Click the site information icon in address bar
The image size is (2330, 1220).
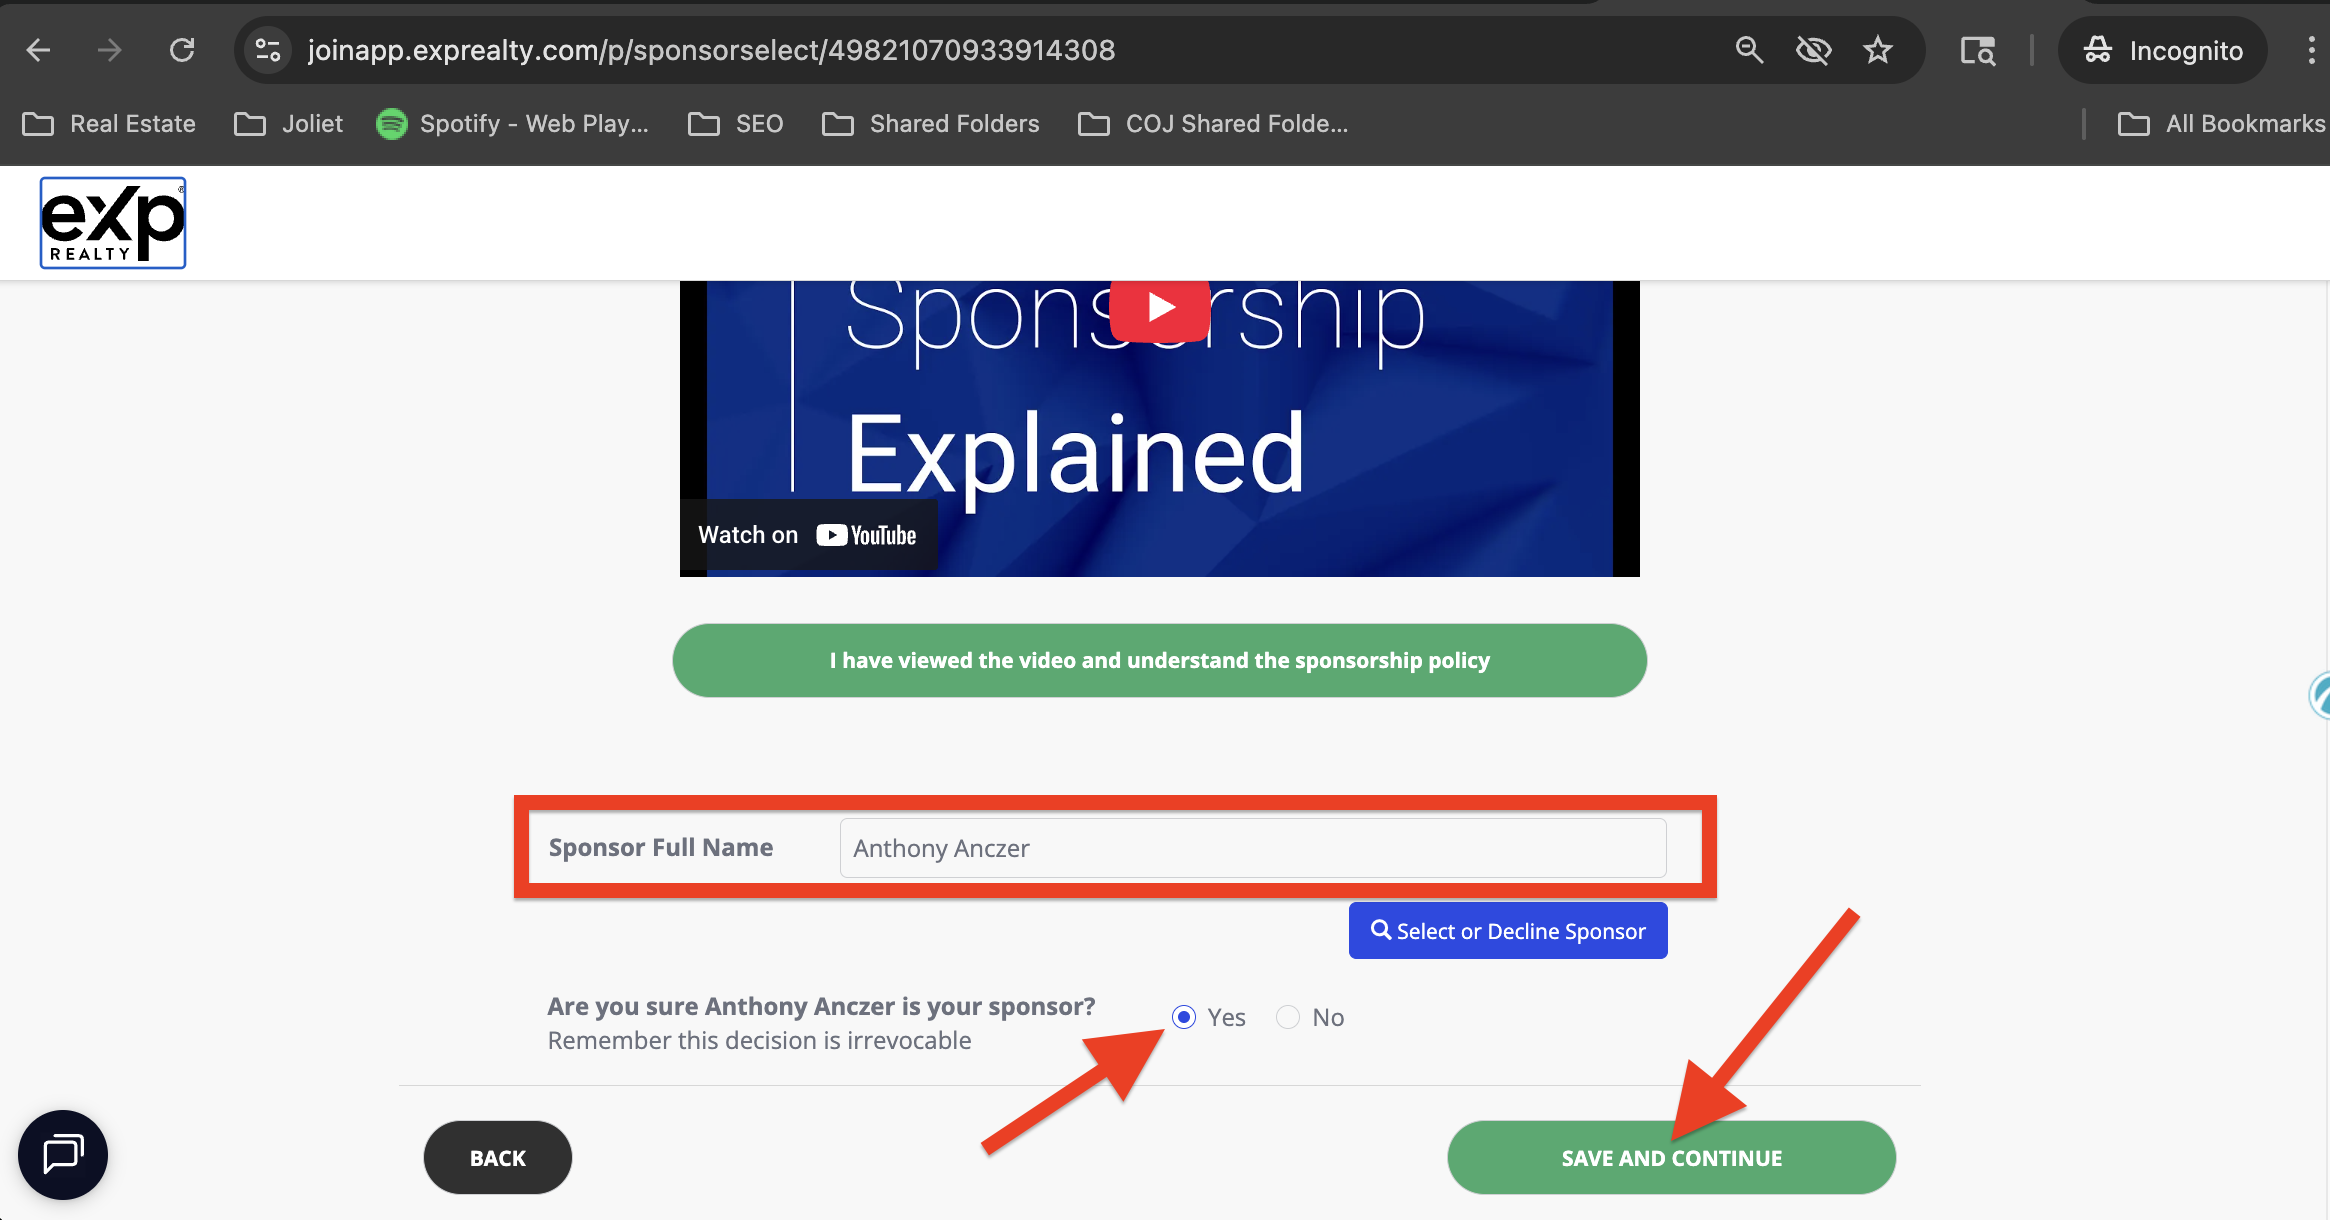coord(267,50)
